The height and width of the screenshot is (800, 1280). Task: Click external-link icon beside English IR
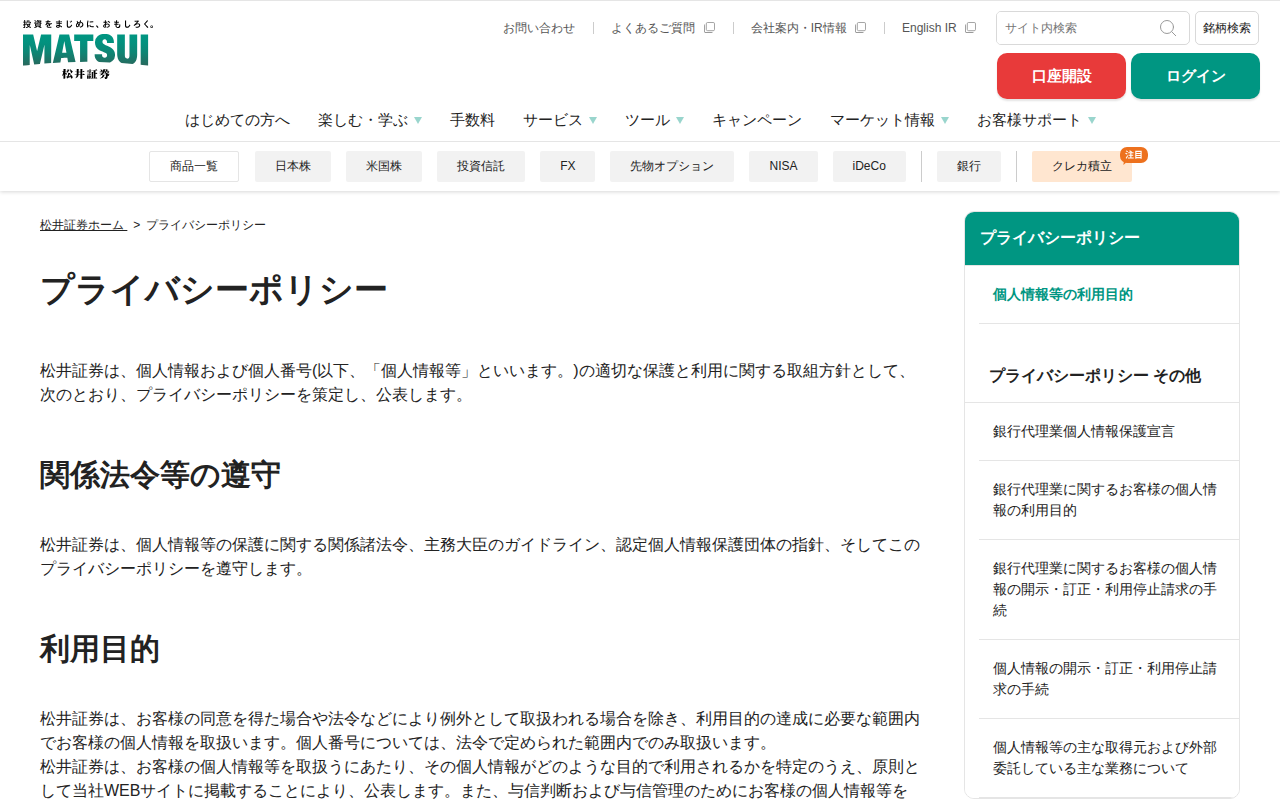click(970, 28)
